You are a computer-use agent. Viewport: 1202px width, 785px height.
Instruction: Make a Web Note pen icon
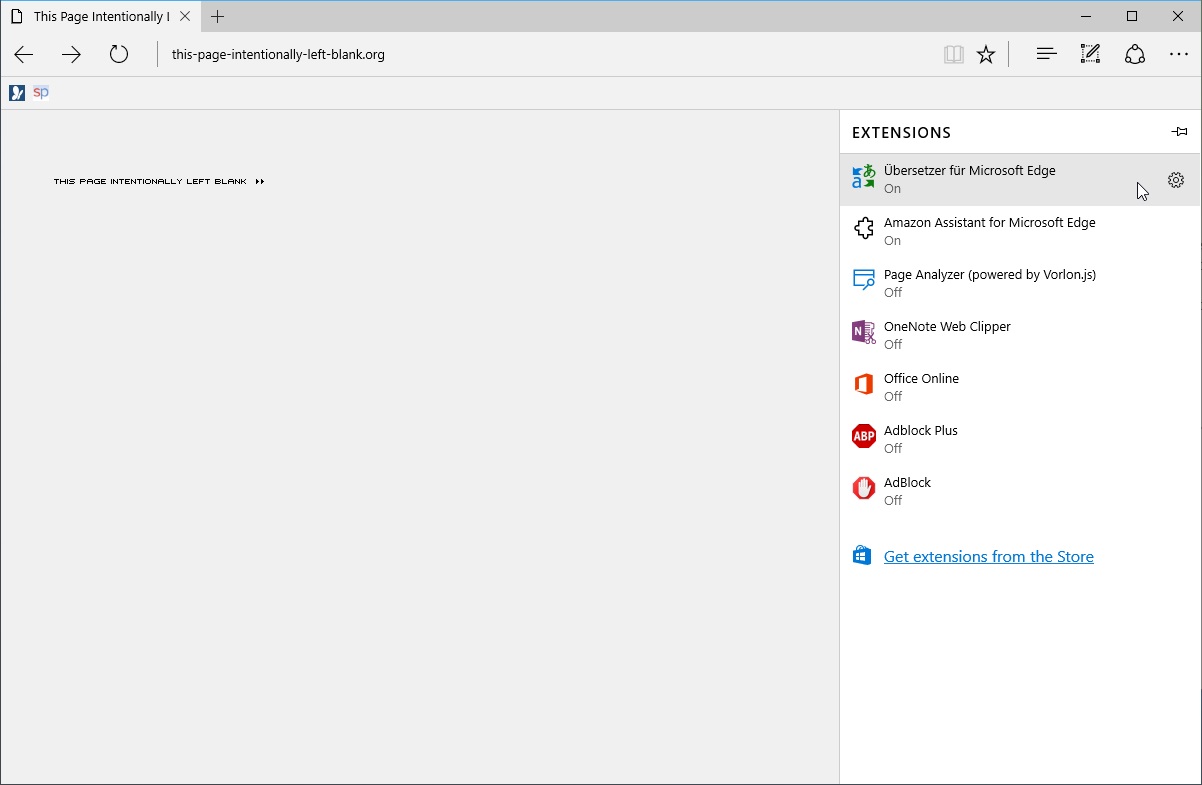(x=1090, y=54)
